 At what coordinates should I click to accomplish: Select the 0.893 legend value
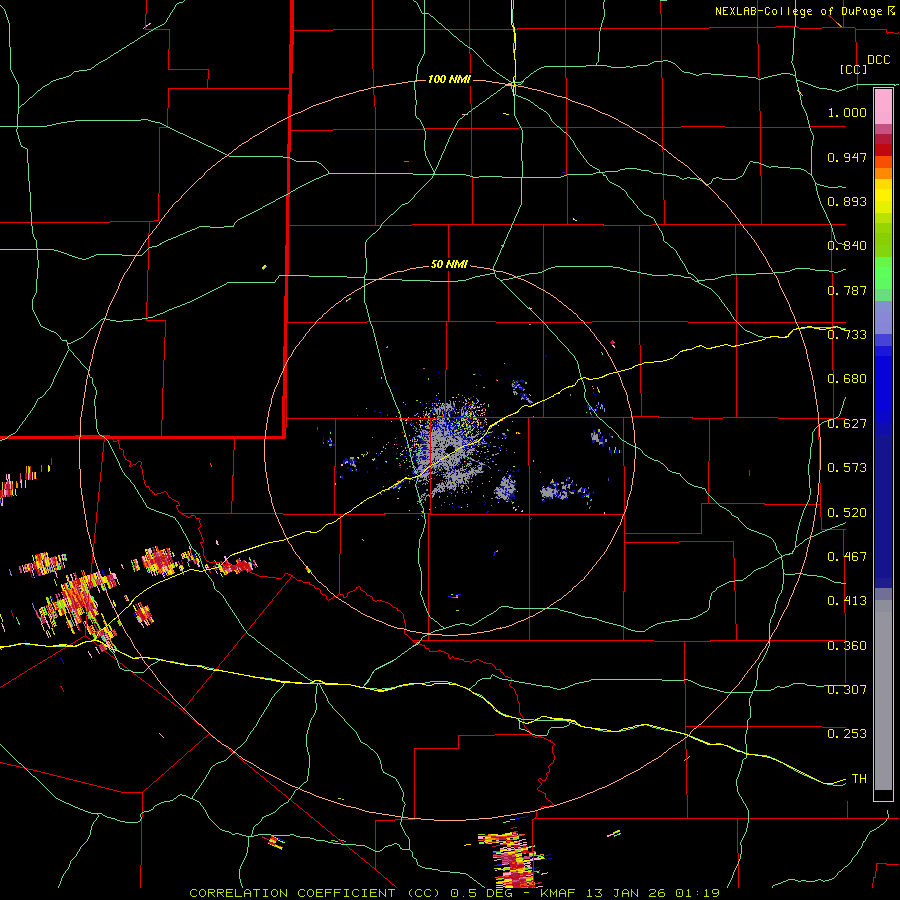tap(847, 201)
